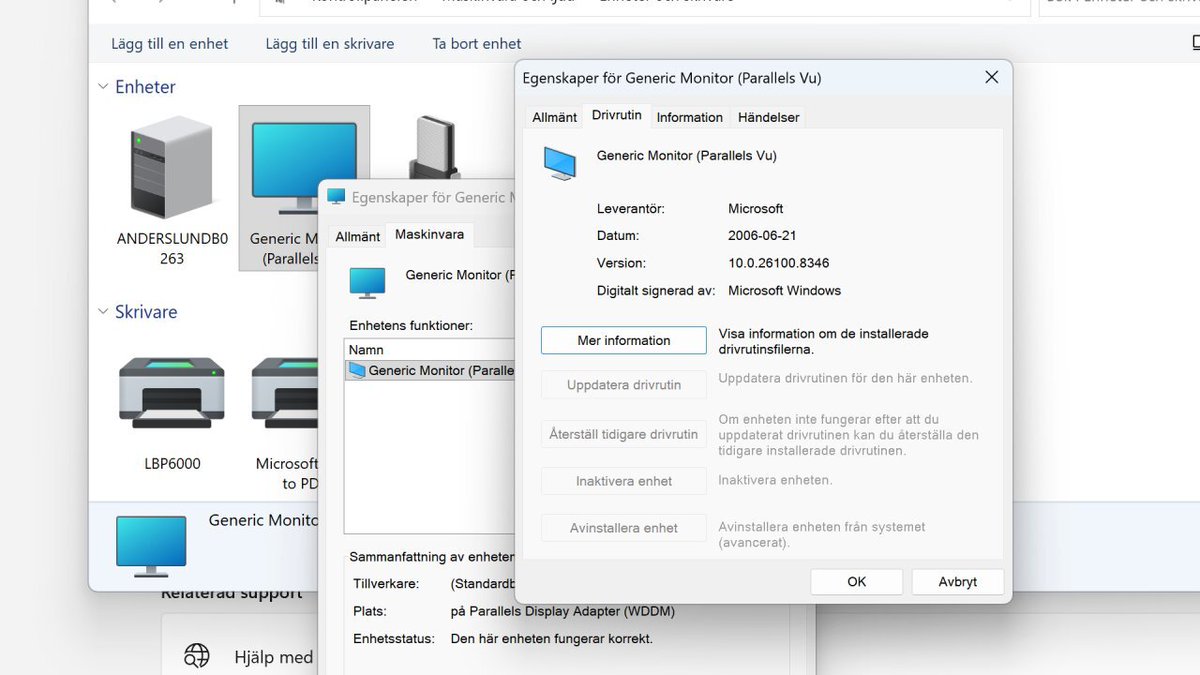Confirm with the OK button
The height and width of the screenshot is (675, 1200).
[857, 581]
